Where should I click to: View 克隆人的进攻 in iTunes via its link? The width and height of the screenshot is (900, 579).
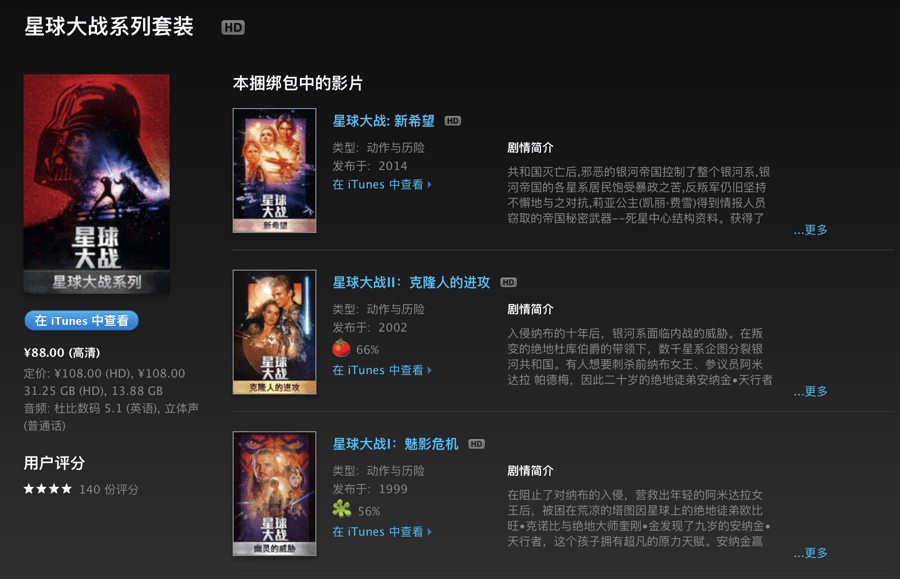[x=382, y=371]
